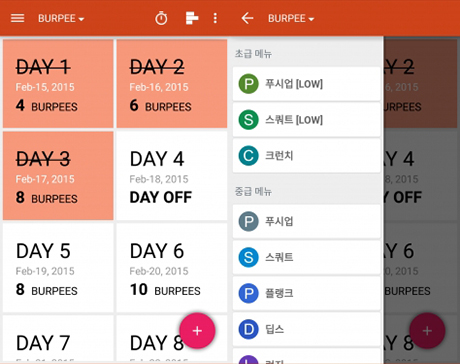Open the DAY 4 day off card
Image resolution: width=460 pixels, height=364 pixels.
point(172,176)
